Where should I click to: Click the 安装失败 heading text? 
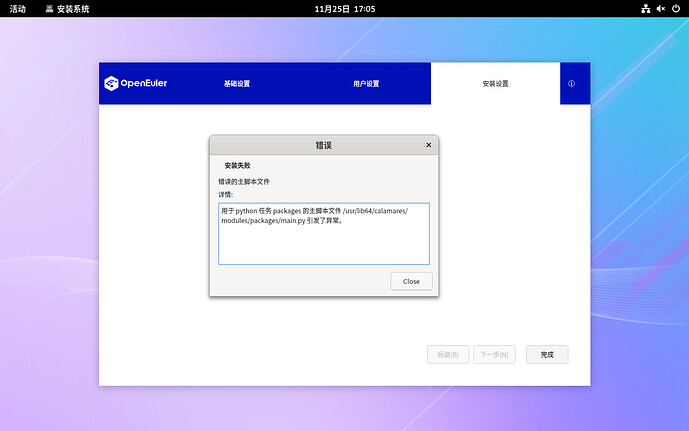click(238, 165)
